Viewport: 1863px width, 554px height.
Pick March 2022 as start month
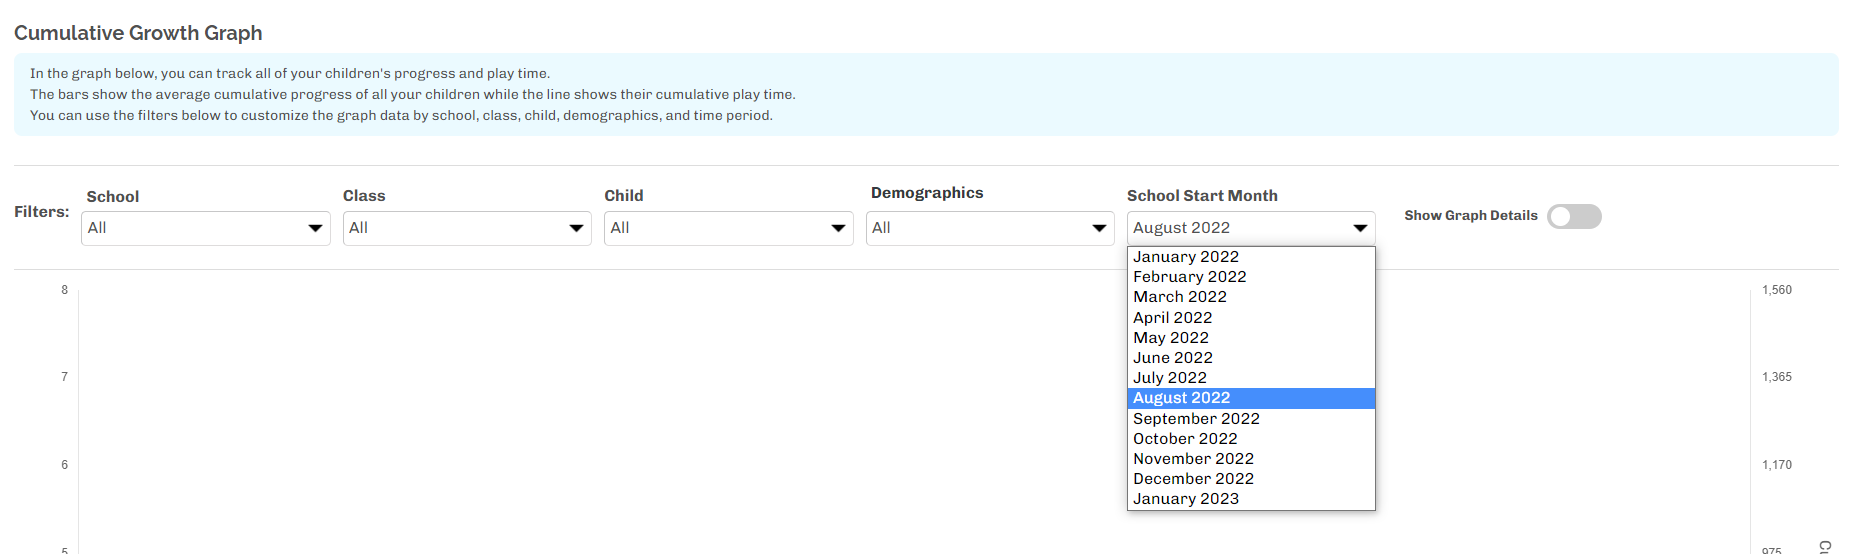pyautogui.click(x=1180, y=297)
